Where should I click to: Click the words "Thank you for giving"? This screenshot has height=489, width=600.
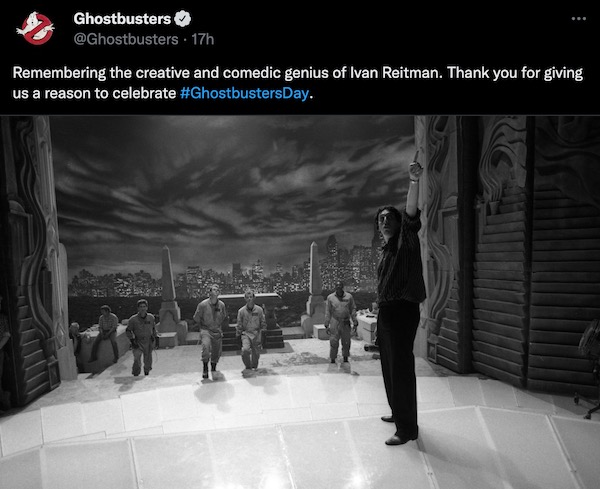[x=515, y=73]
